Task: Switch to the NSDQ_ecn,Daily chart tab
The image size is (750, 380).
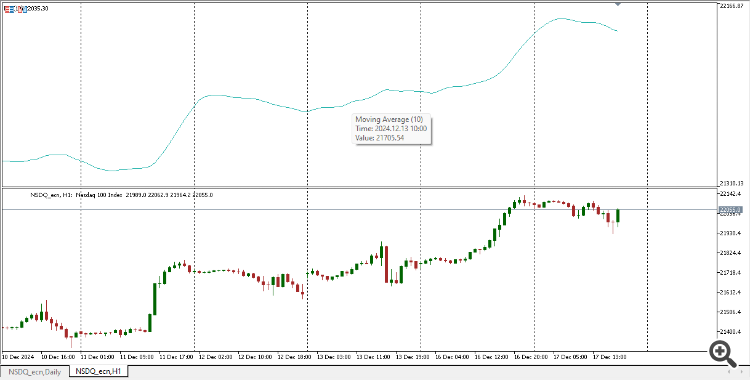Action: click(x=34, y=372)
